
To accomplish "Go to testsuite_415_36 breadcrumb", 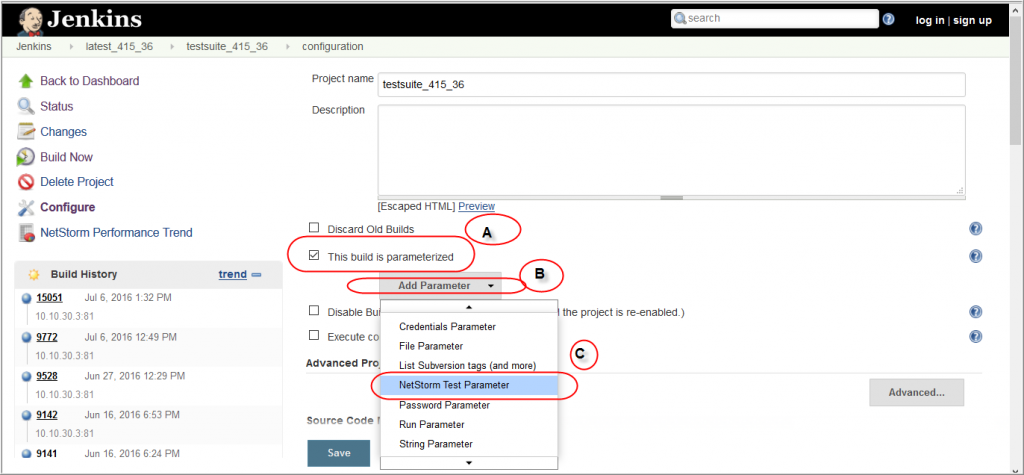I will pyautogui.click(x=227, y=47).
